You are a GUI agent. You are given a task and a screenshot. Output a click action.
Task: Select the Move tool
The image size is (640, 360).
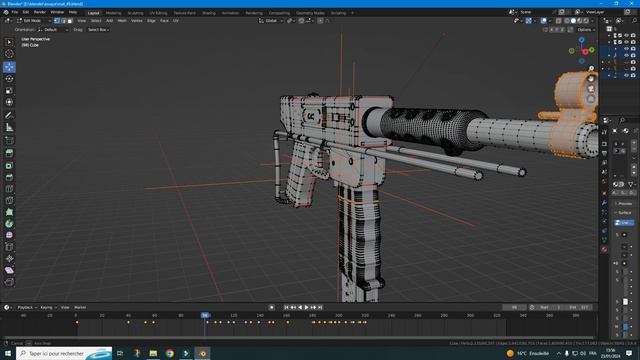pos(9,67)
